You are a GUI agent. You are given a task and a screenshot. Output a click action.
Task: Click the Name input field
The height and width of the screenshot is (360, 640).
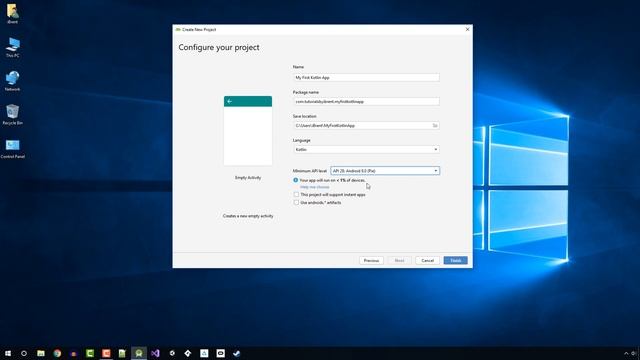366,78
